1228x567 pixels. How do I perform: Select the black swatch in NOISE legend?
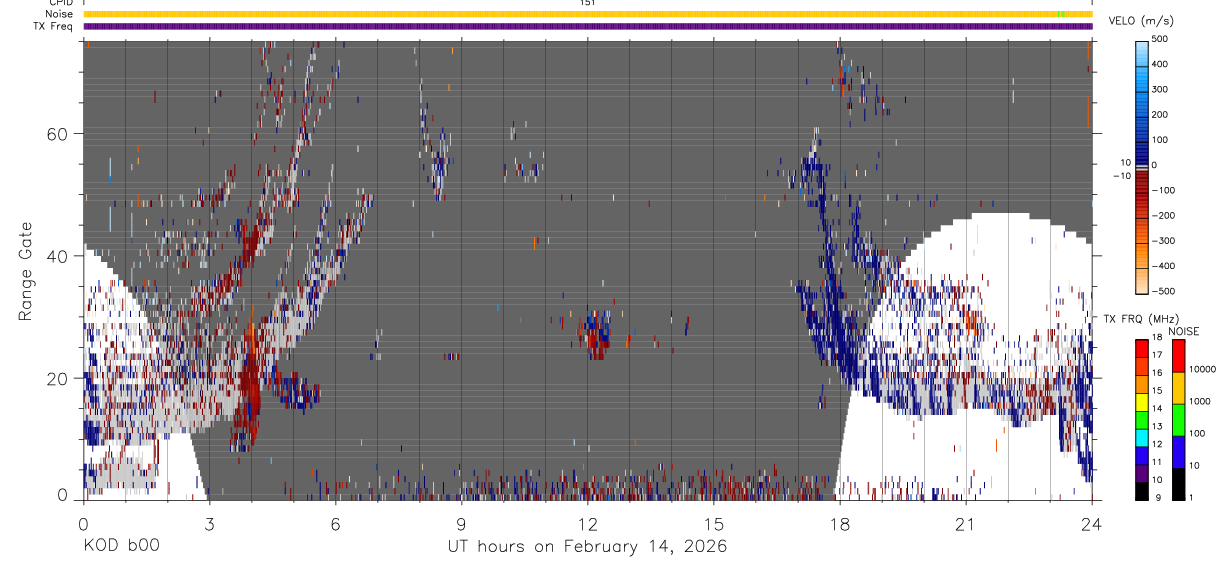click(1178, 484)
